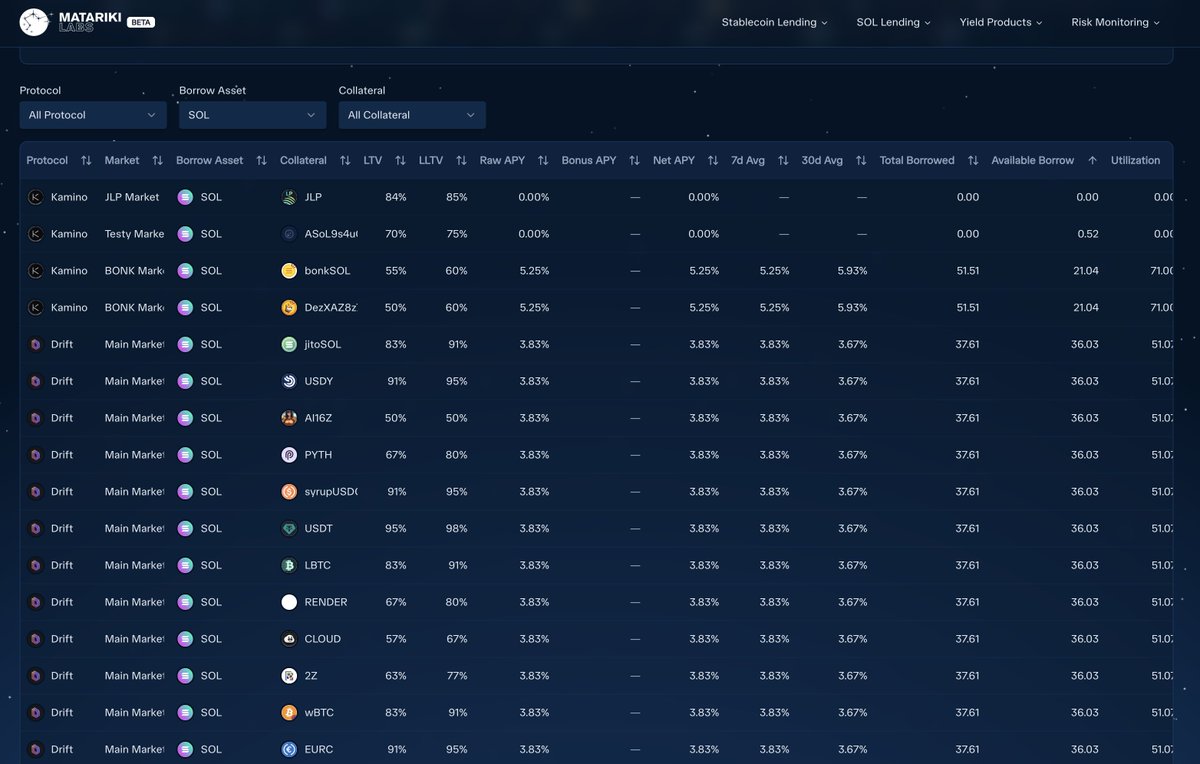Viewport: 1200px width, 764px height.
Task: Click the 'EURC' collateral name
Action: (319, 749)
